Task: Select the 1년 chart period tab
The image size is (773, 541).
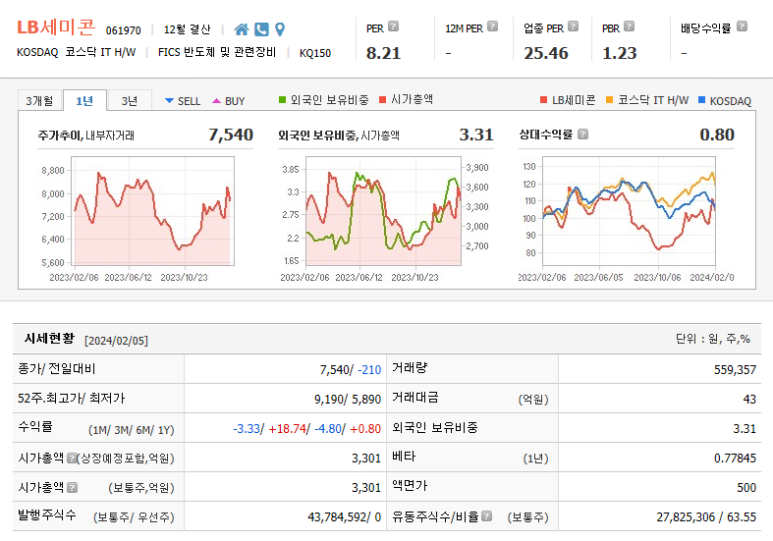Action: pyautogui.click(x=85, y=101)
